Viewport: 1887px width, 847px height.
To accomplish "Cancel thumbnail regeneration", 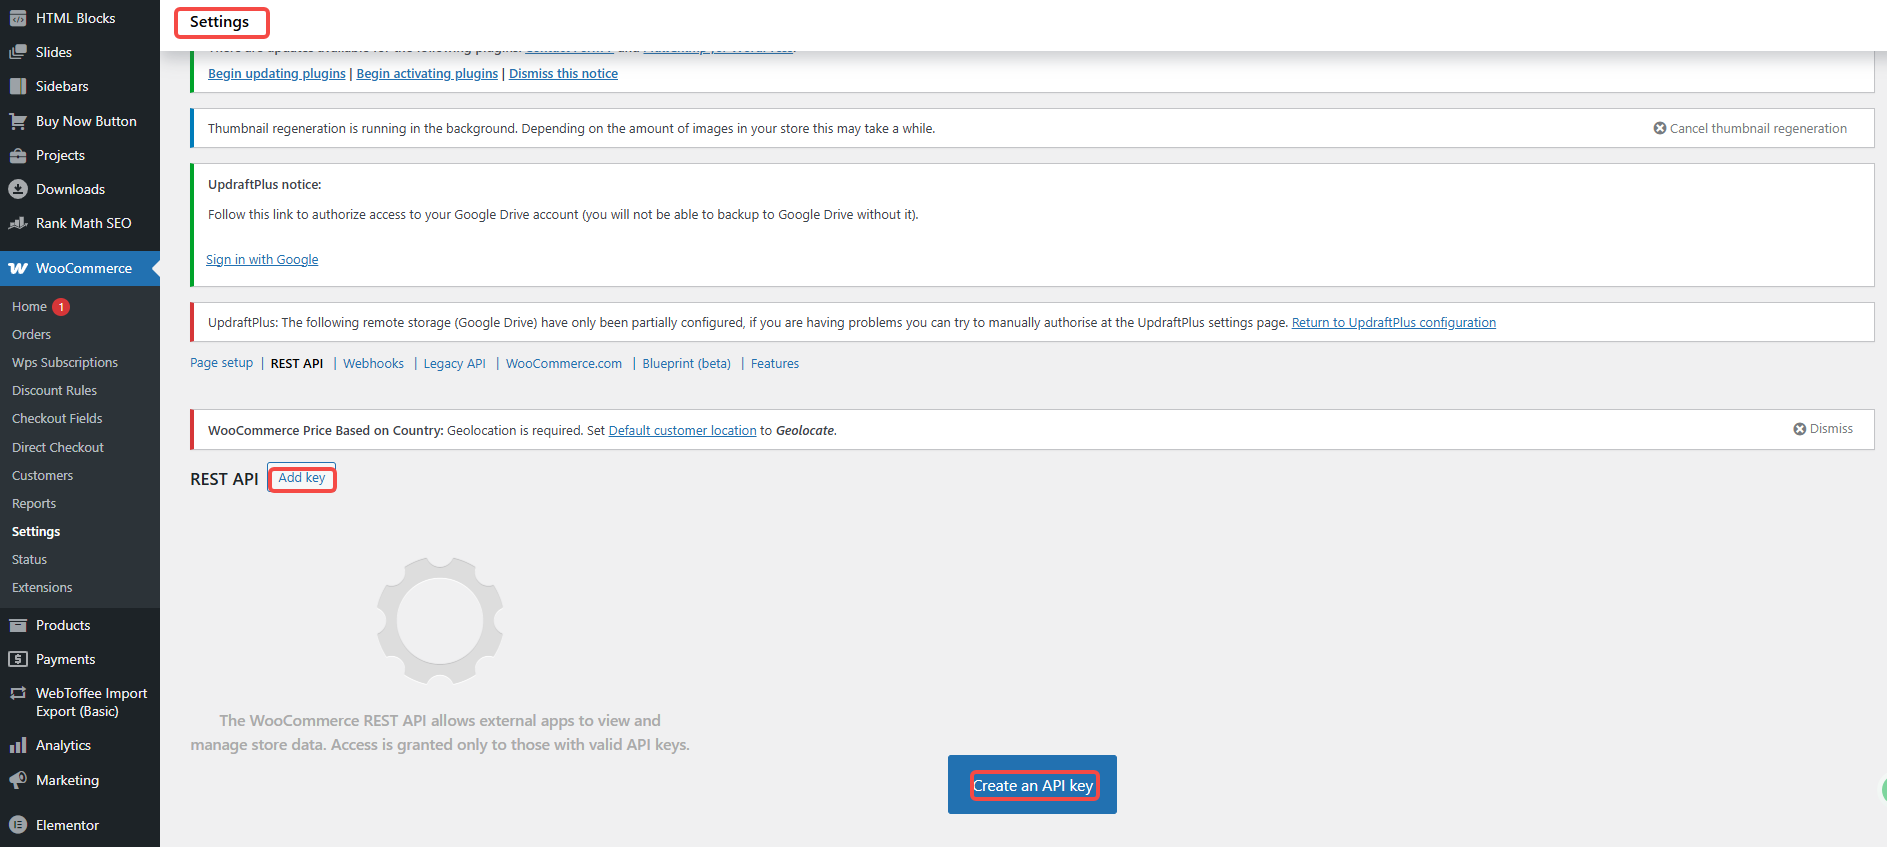I will pos(1750,128).
